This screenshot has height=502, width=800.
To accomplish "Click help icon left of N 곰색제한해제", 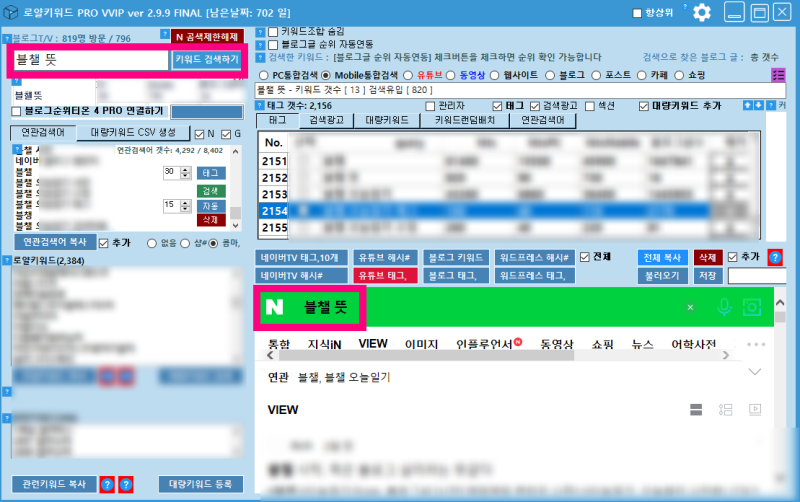I will (x=165, y=34).
